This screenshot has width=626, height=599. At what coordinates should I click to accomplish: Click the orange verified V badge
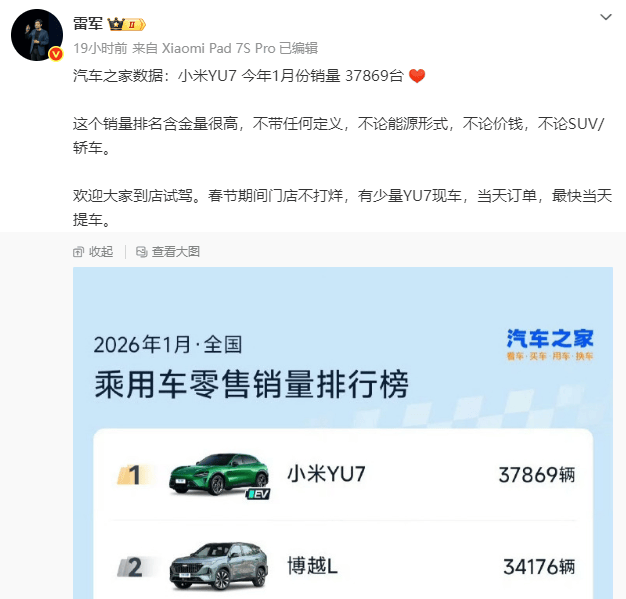tap(56, 54)
